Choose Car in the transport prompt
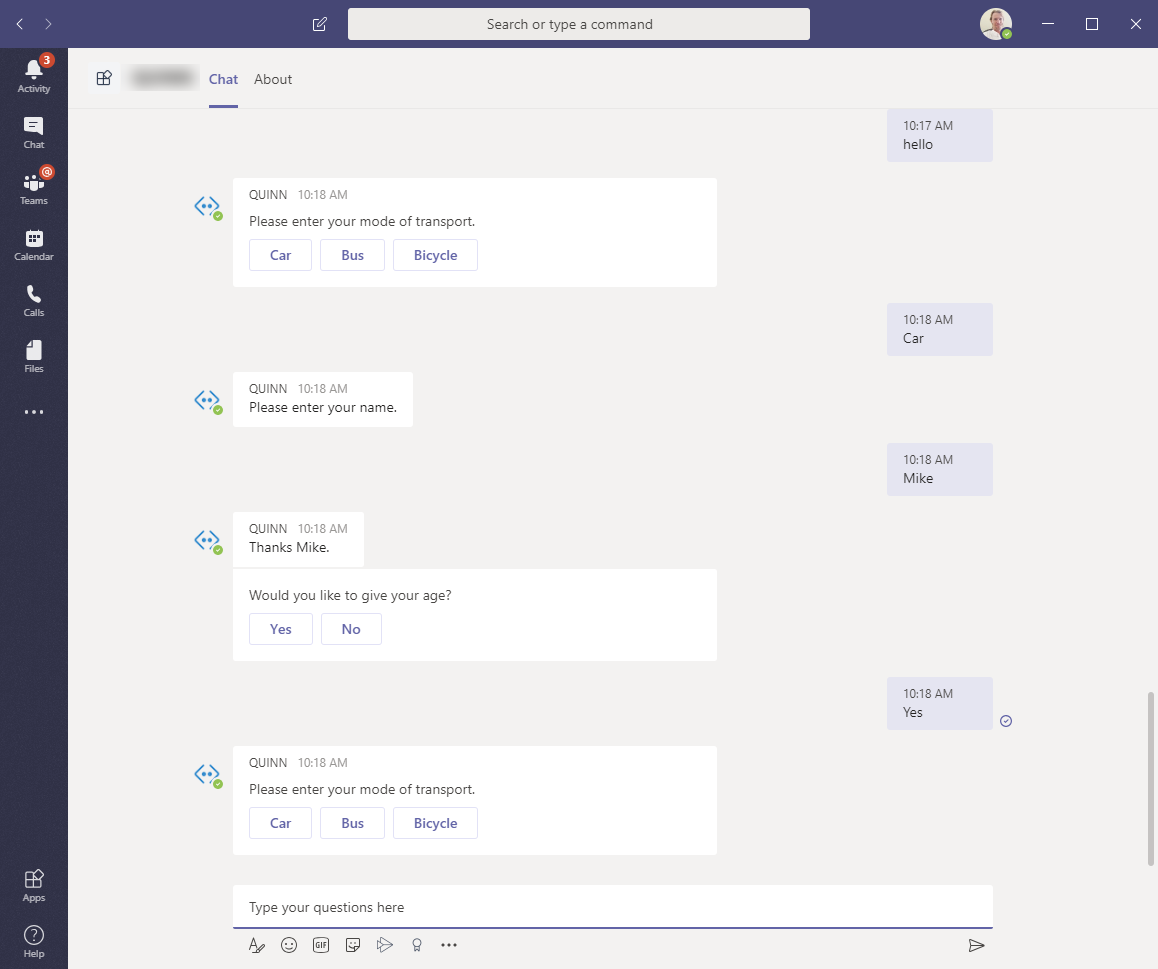This screenshot has height=969, width=1158. [280, 823]
